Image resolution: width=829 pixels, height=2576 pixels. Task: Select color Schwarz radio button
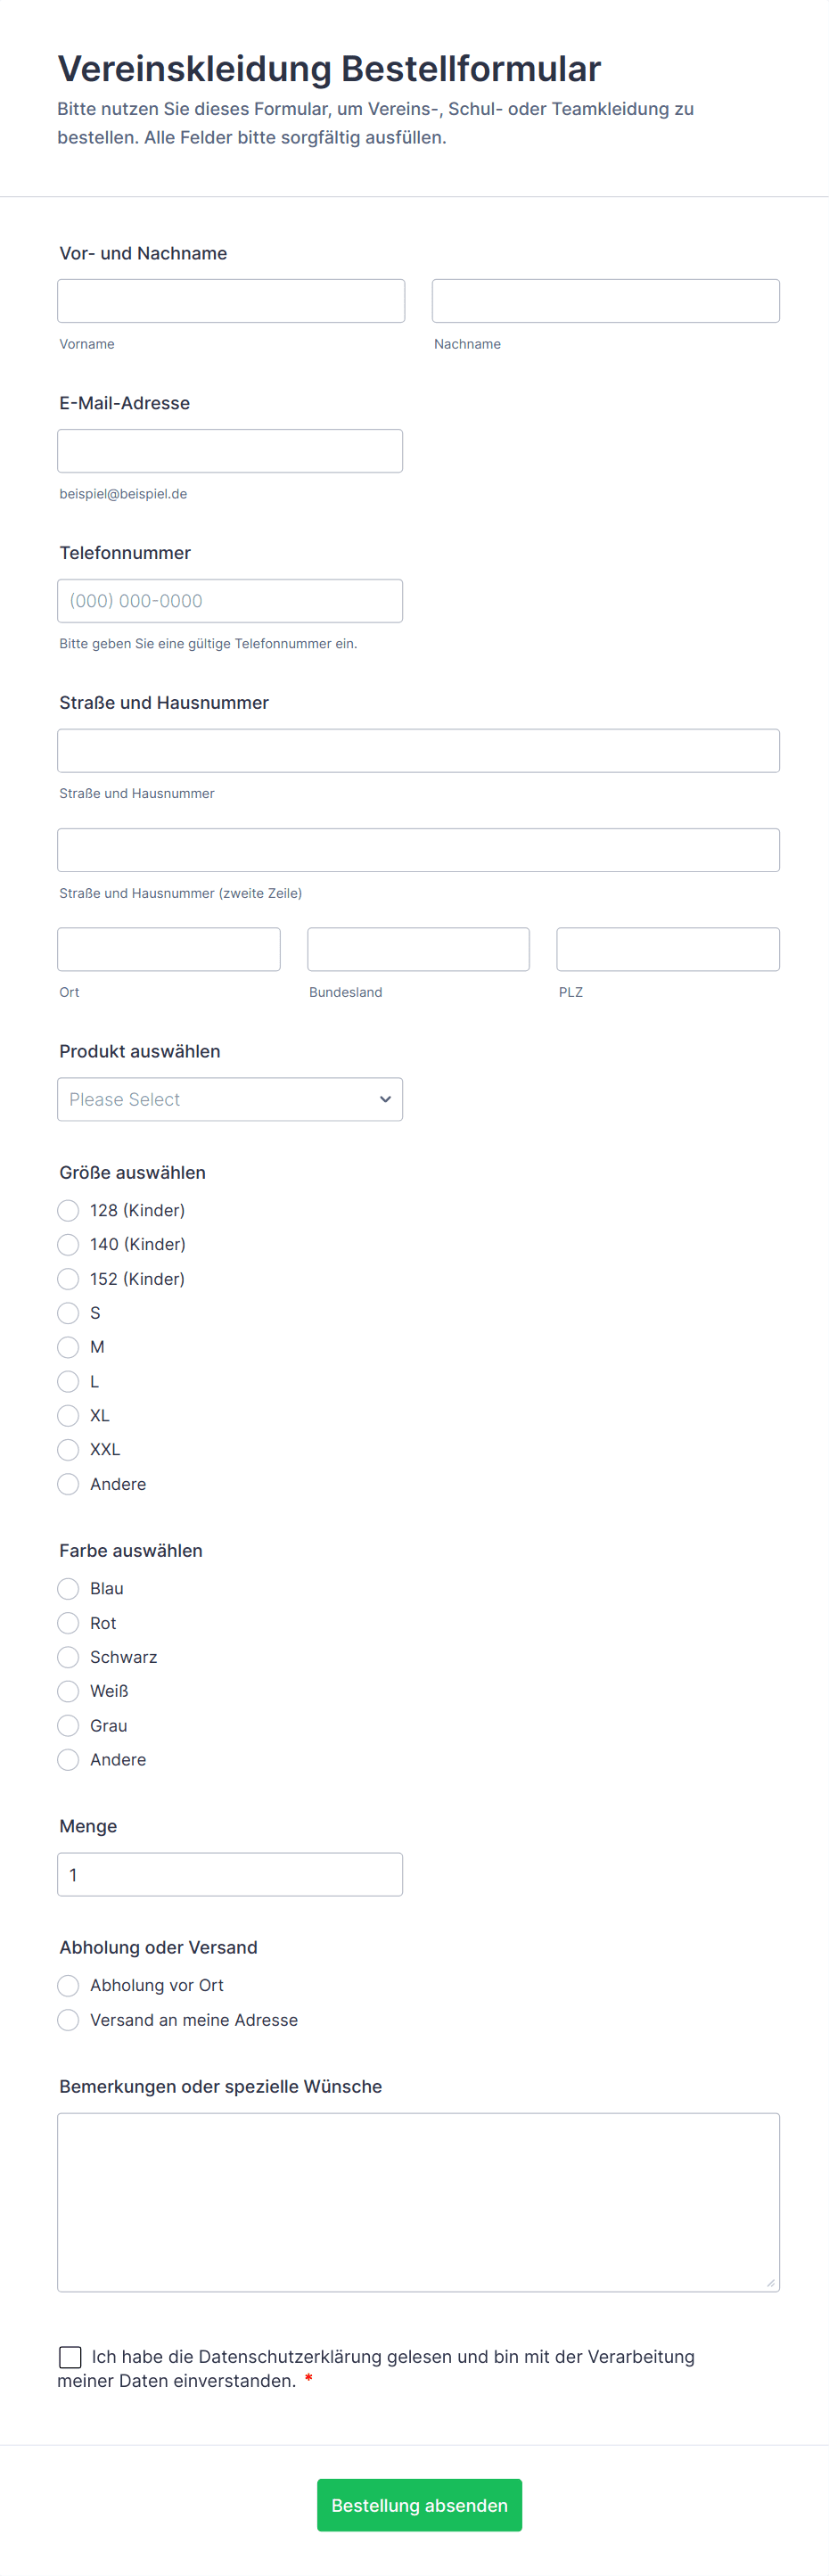tap(68, 1657)
